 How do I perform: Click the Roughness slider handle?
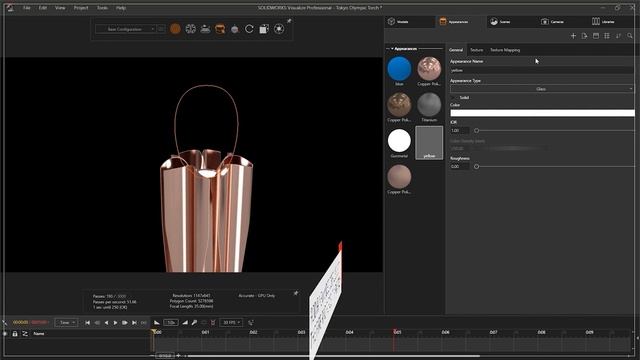pyautogui.click(x=476, y=167)
